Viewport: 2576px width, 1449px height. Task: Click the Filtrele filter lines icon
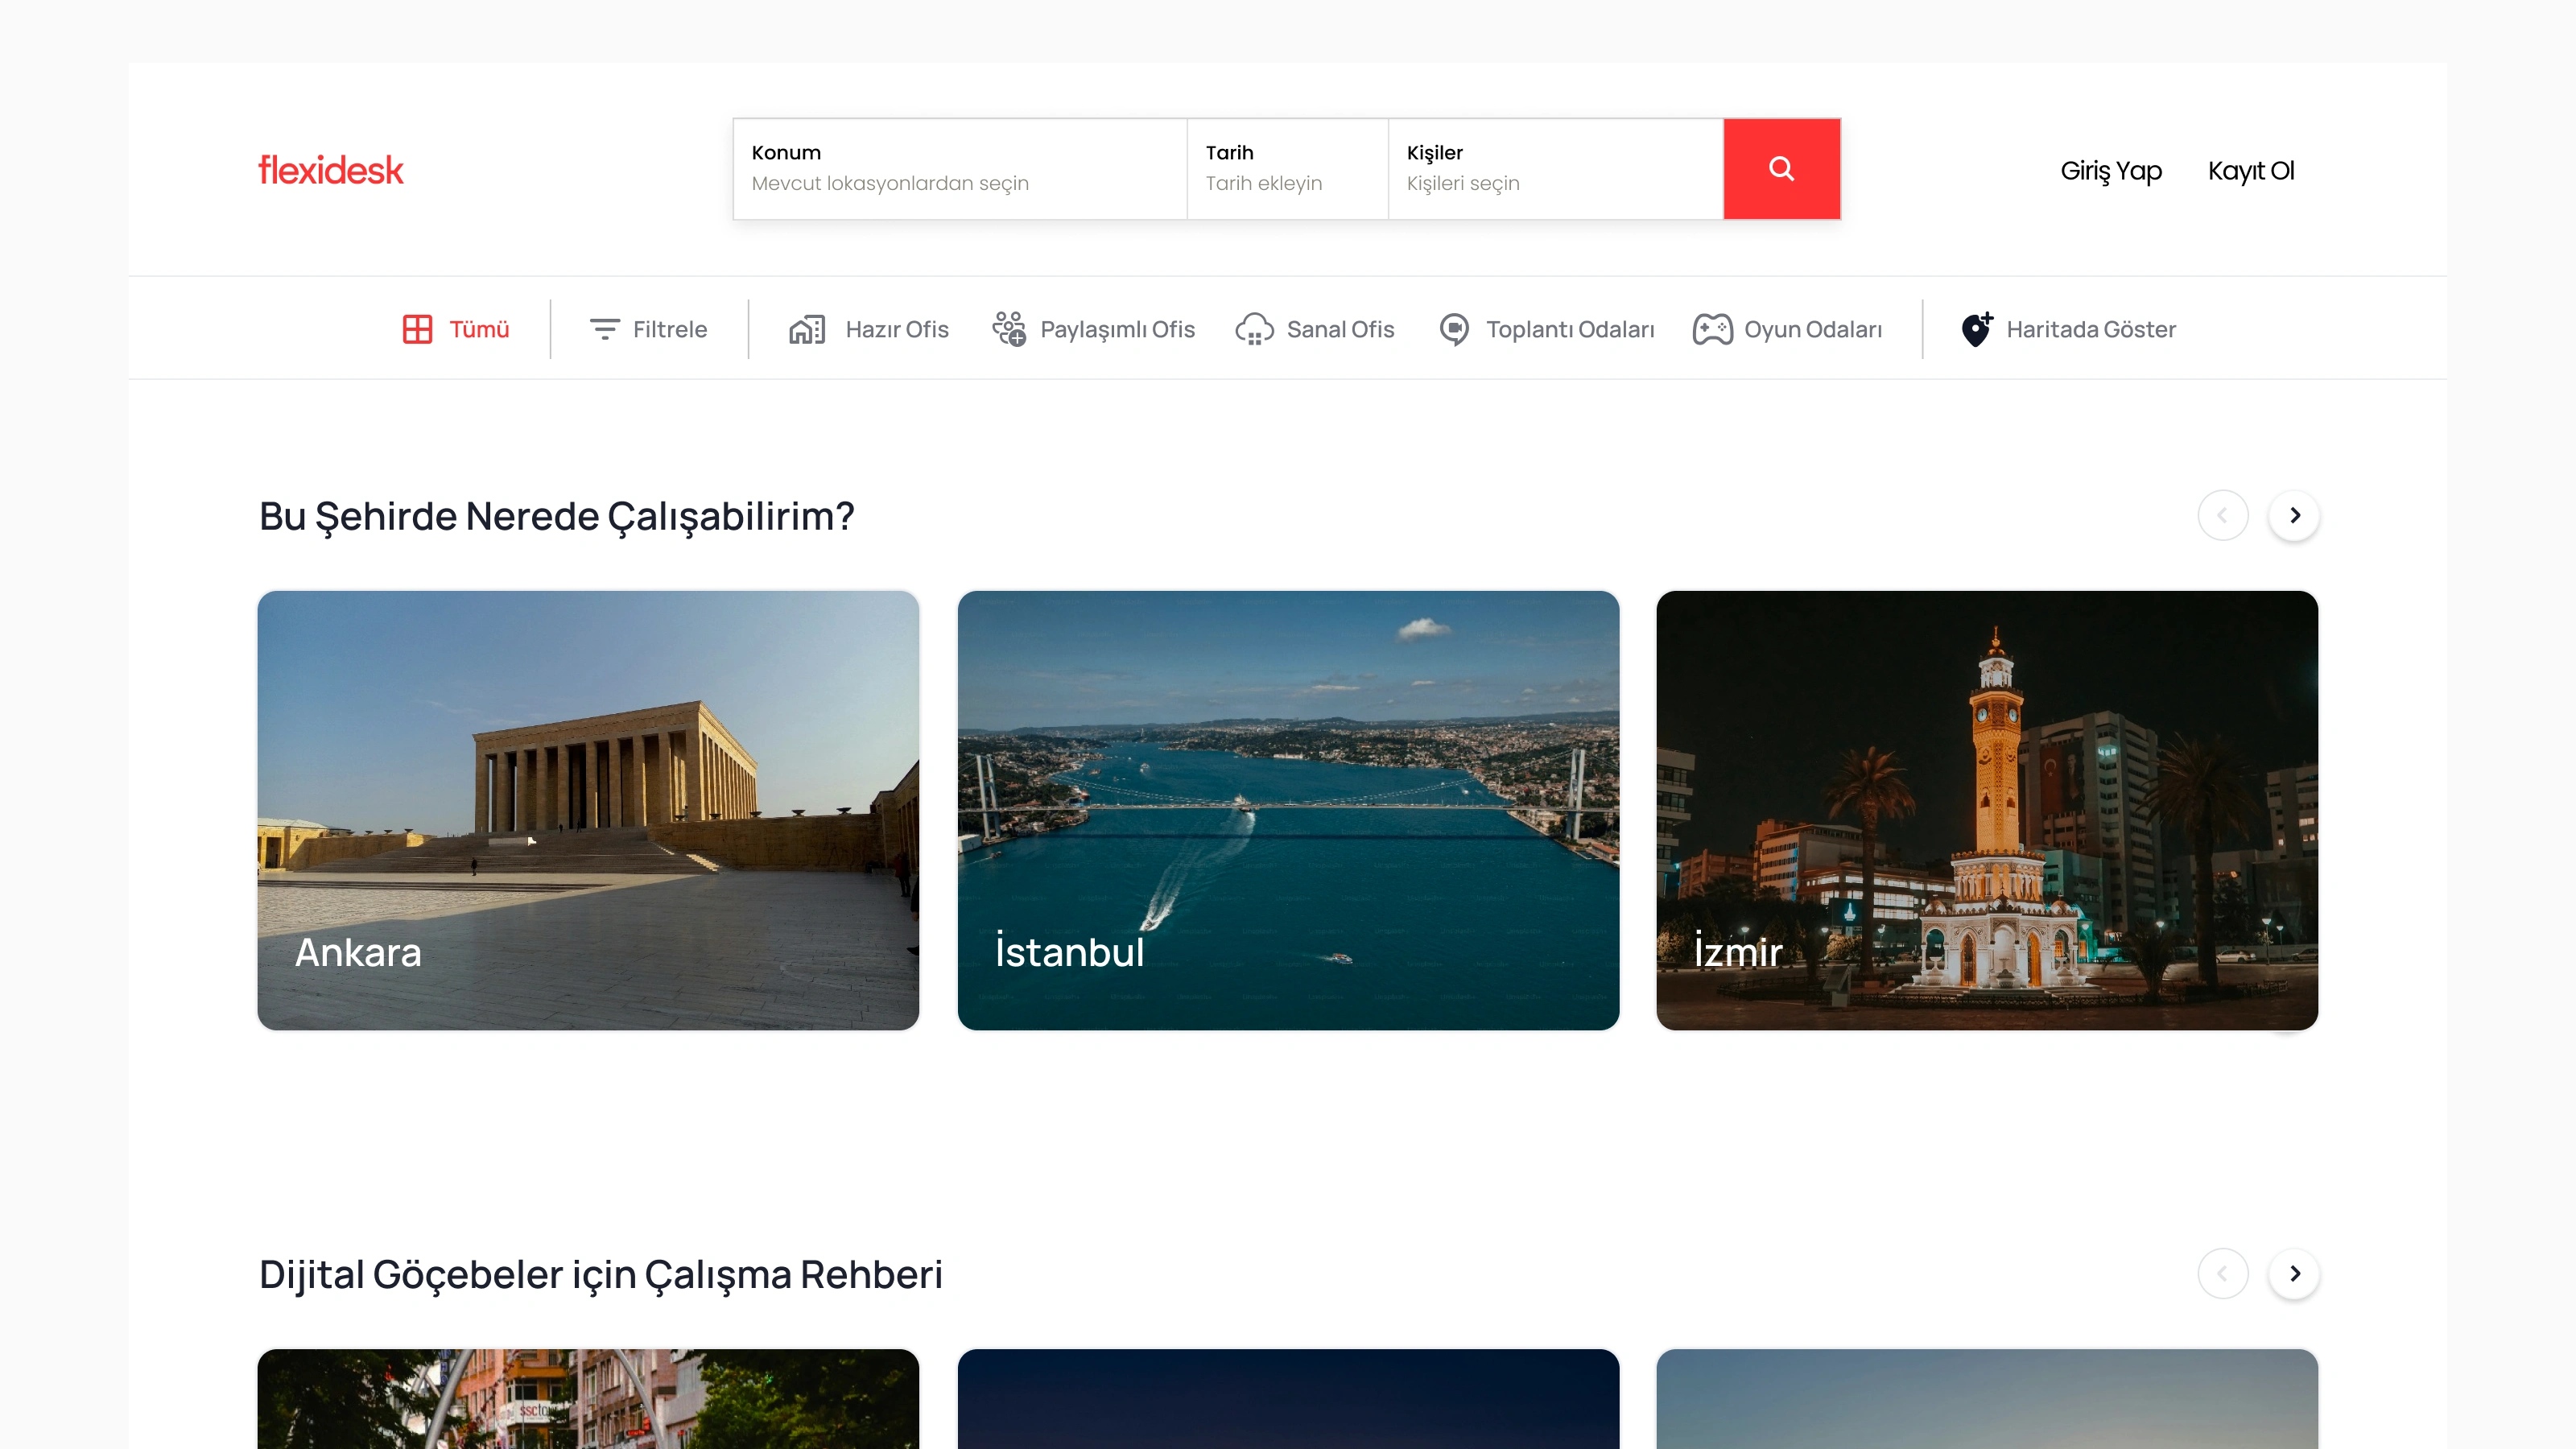pos(604,329)
